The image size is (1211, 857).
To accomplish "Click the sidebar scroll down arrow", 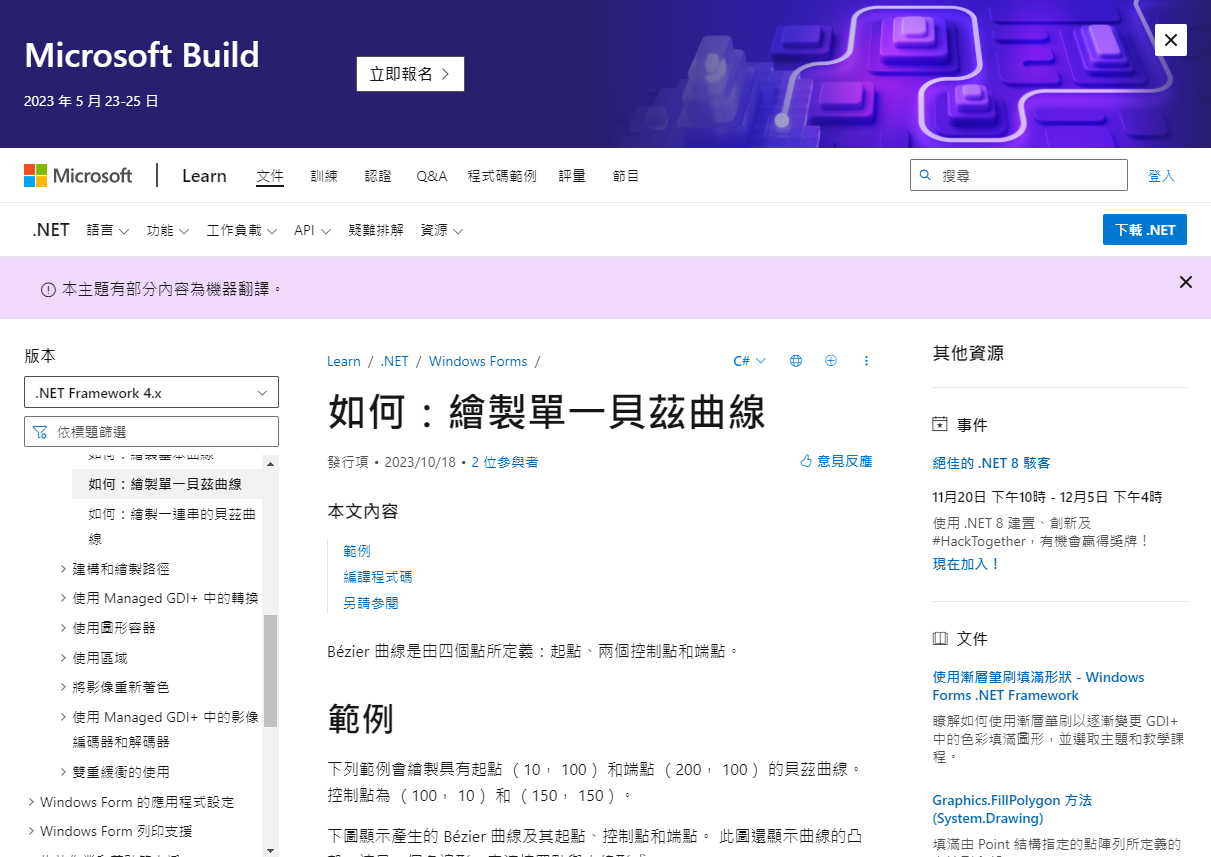I will click(x=270, y=850).
